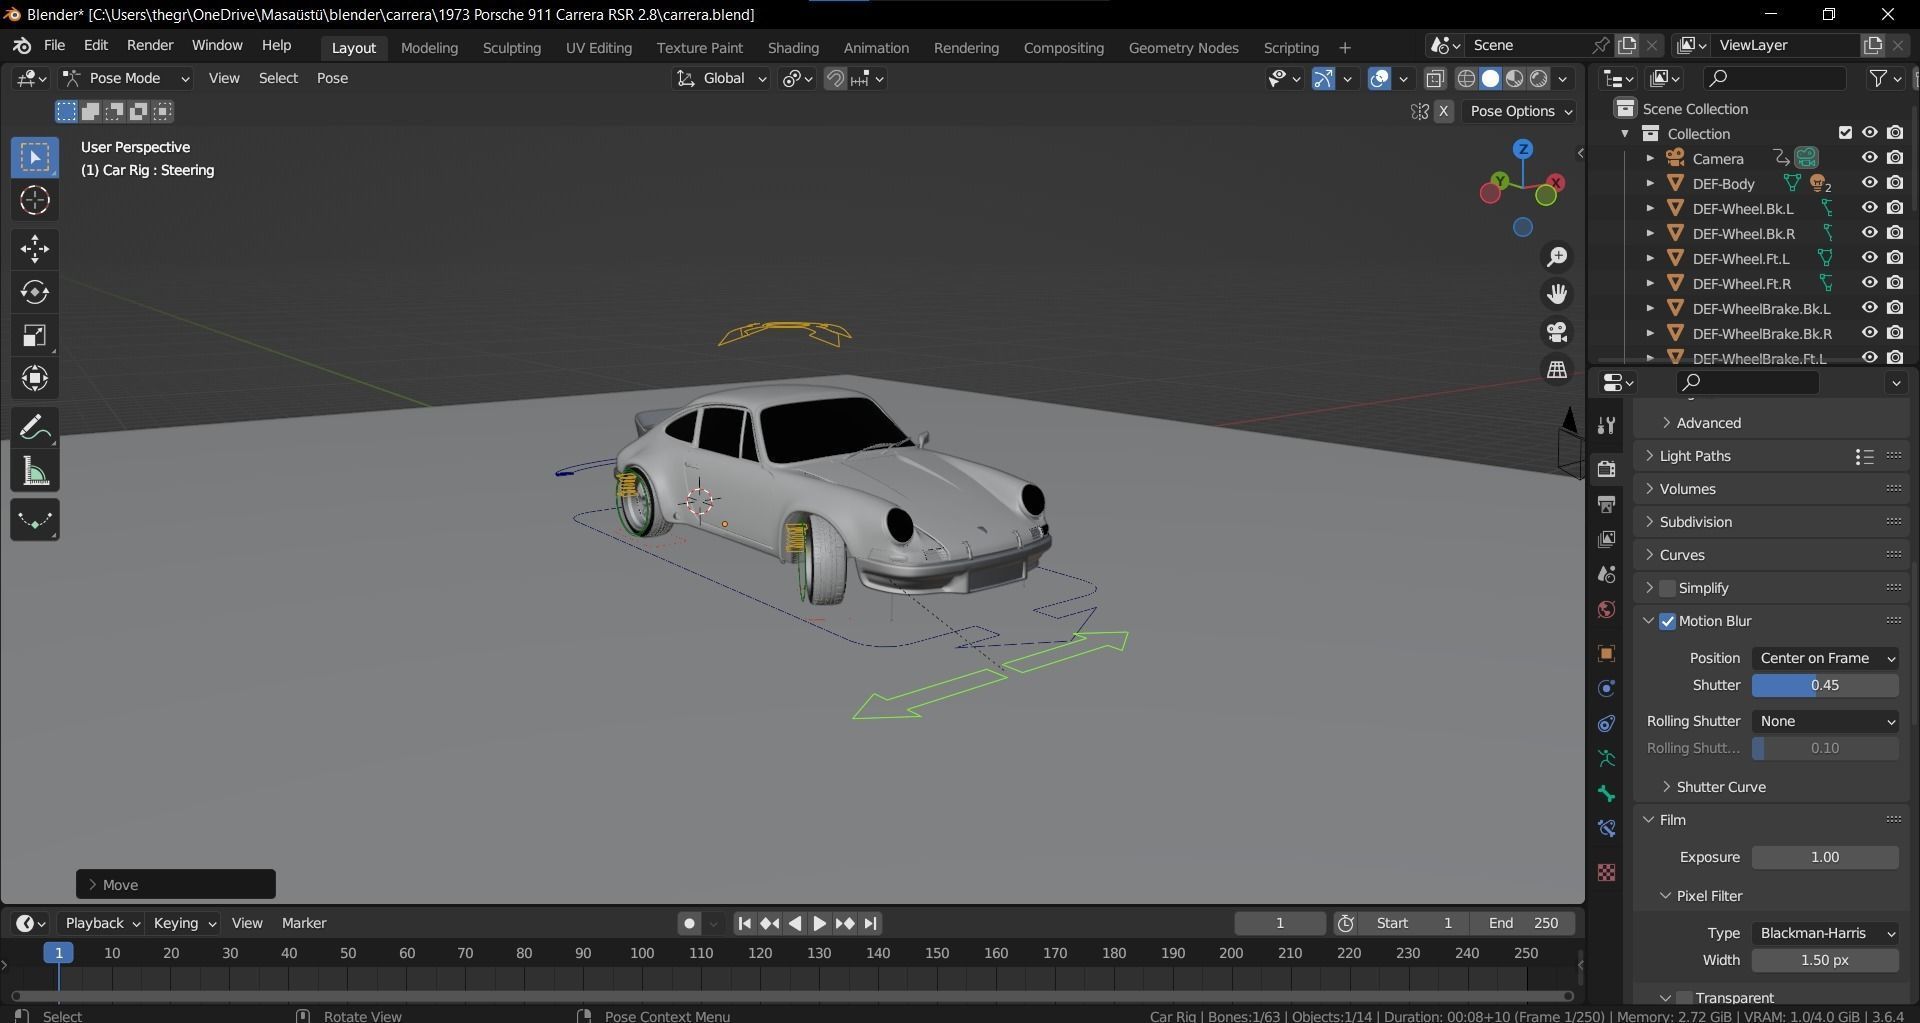Screen dimensions: 1920x1023
Task: Disable the Motion Blur checkbox
Action: [x=1667, y=621]
